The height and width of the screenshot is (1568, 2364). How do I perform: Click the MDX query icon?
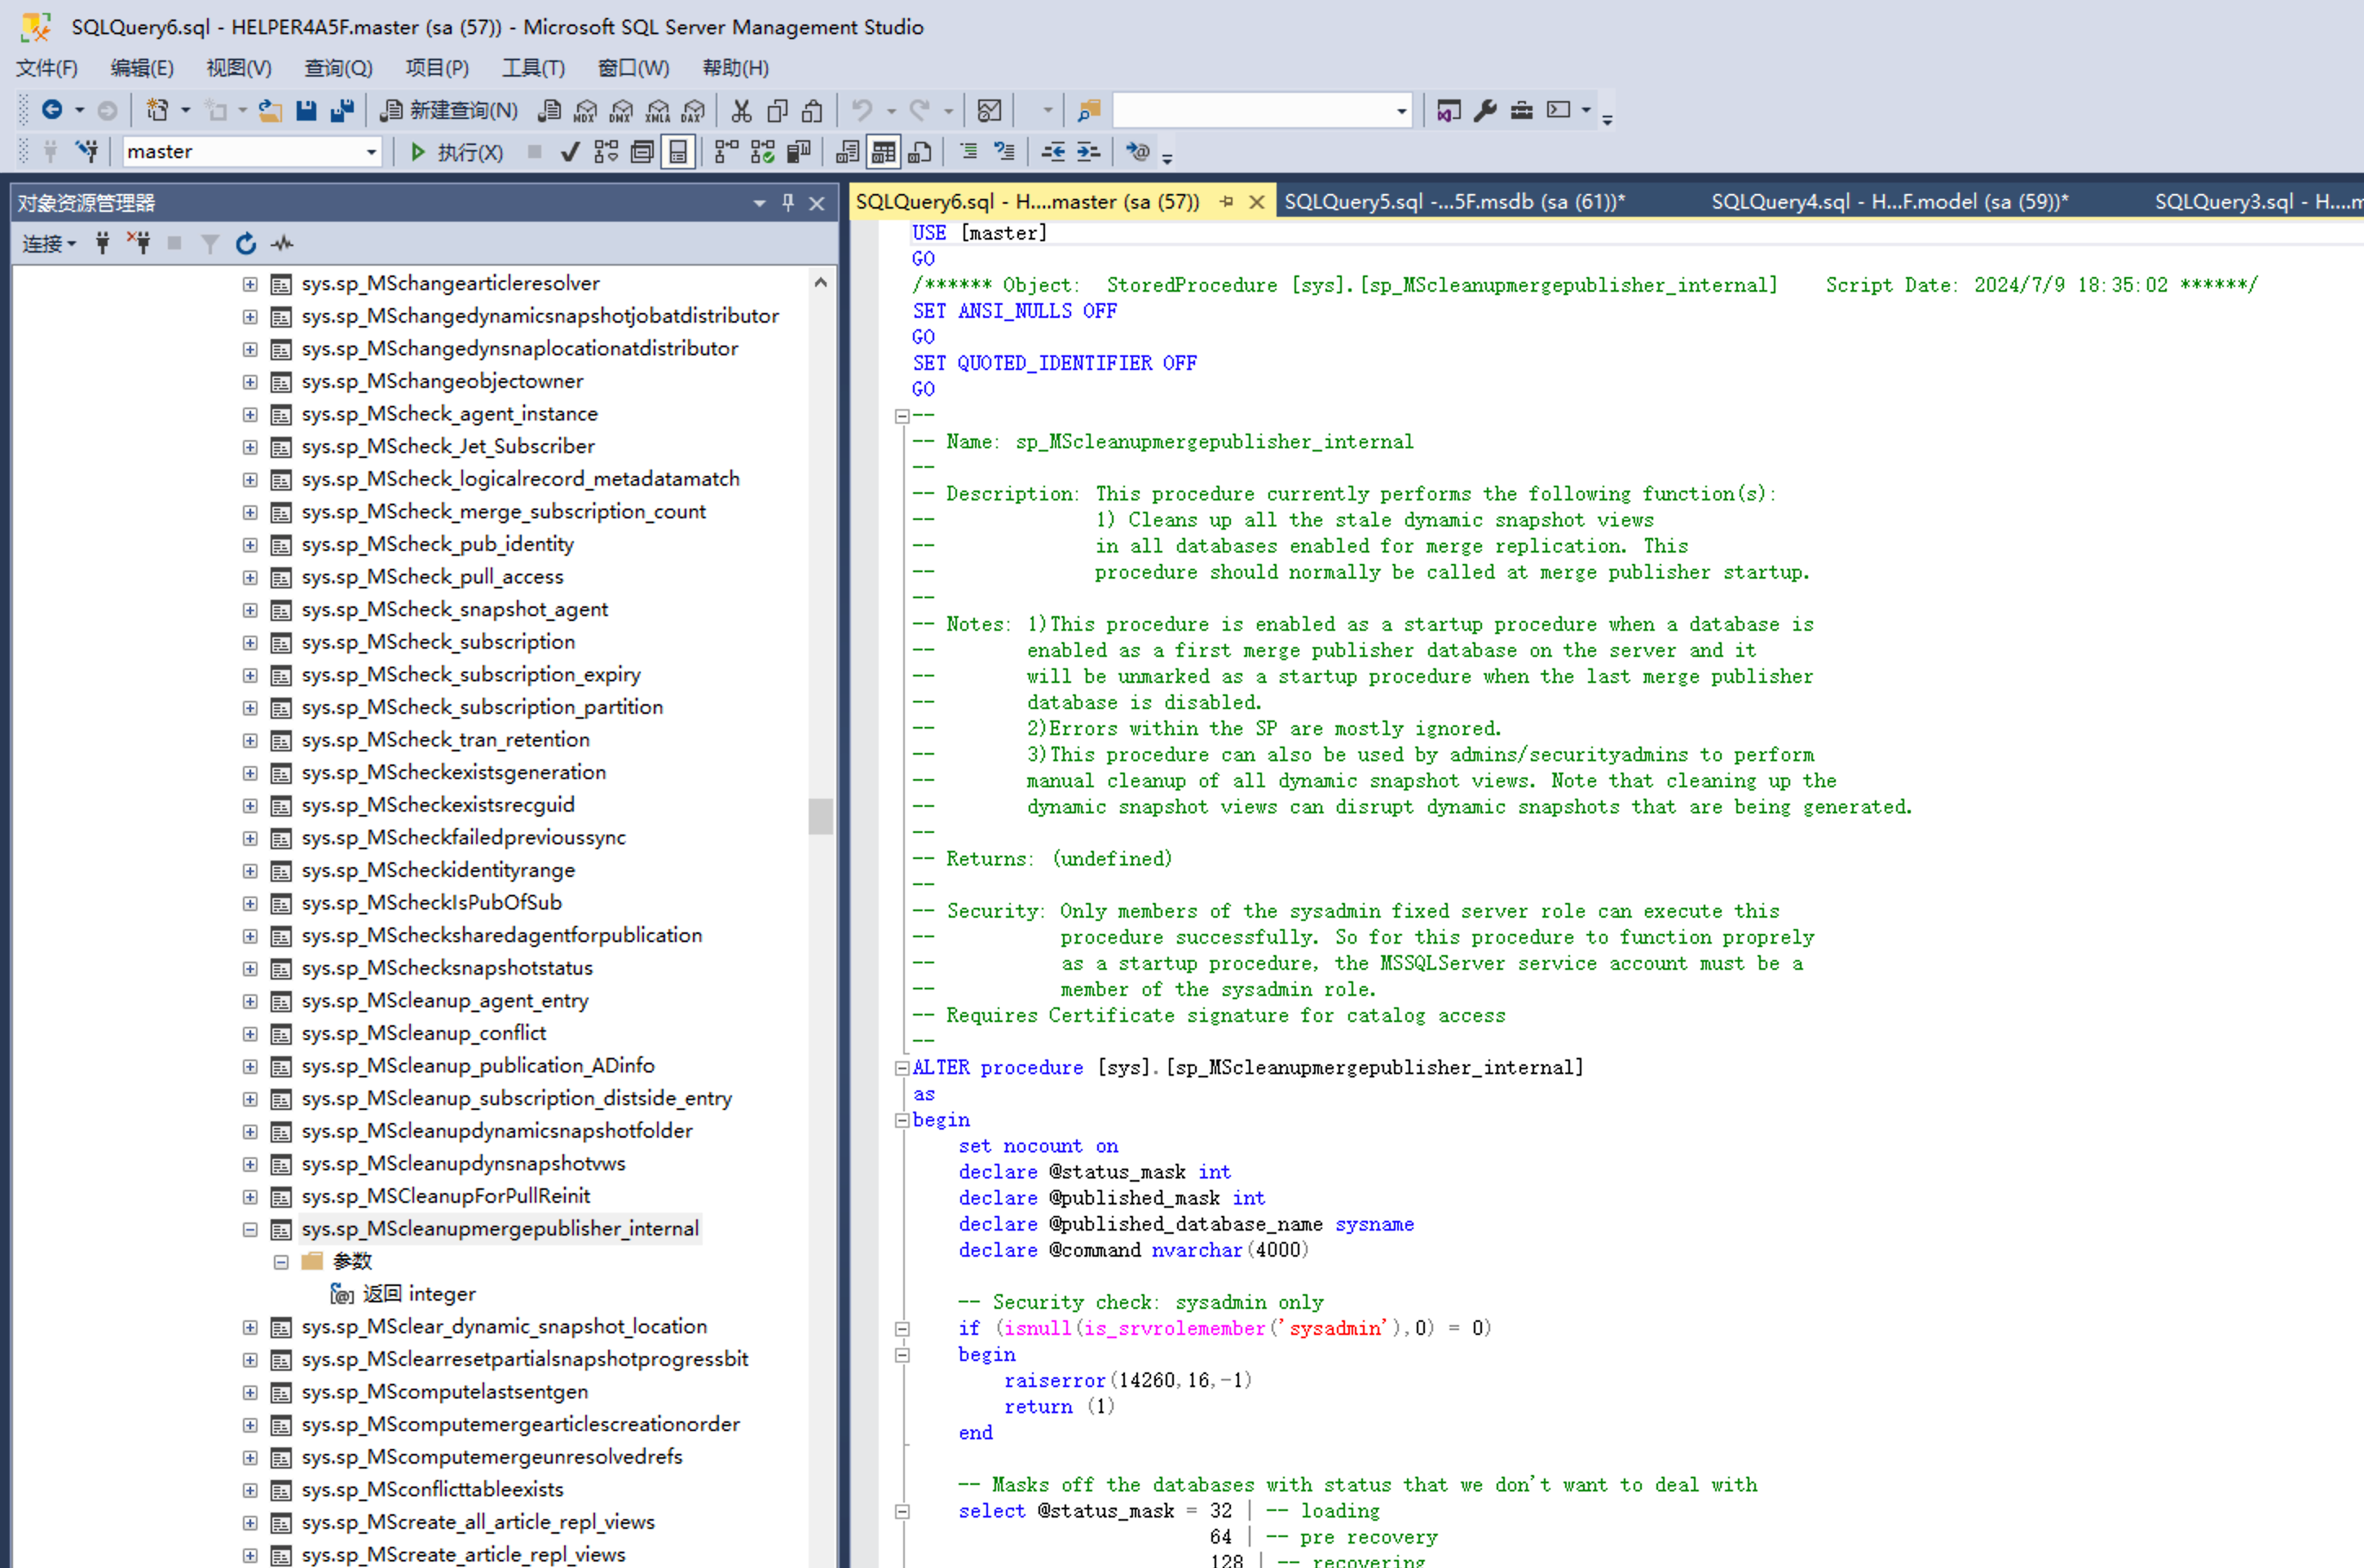click(585, 110)
